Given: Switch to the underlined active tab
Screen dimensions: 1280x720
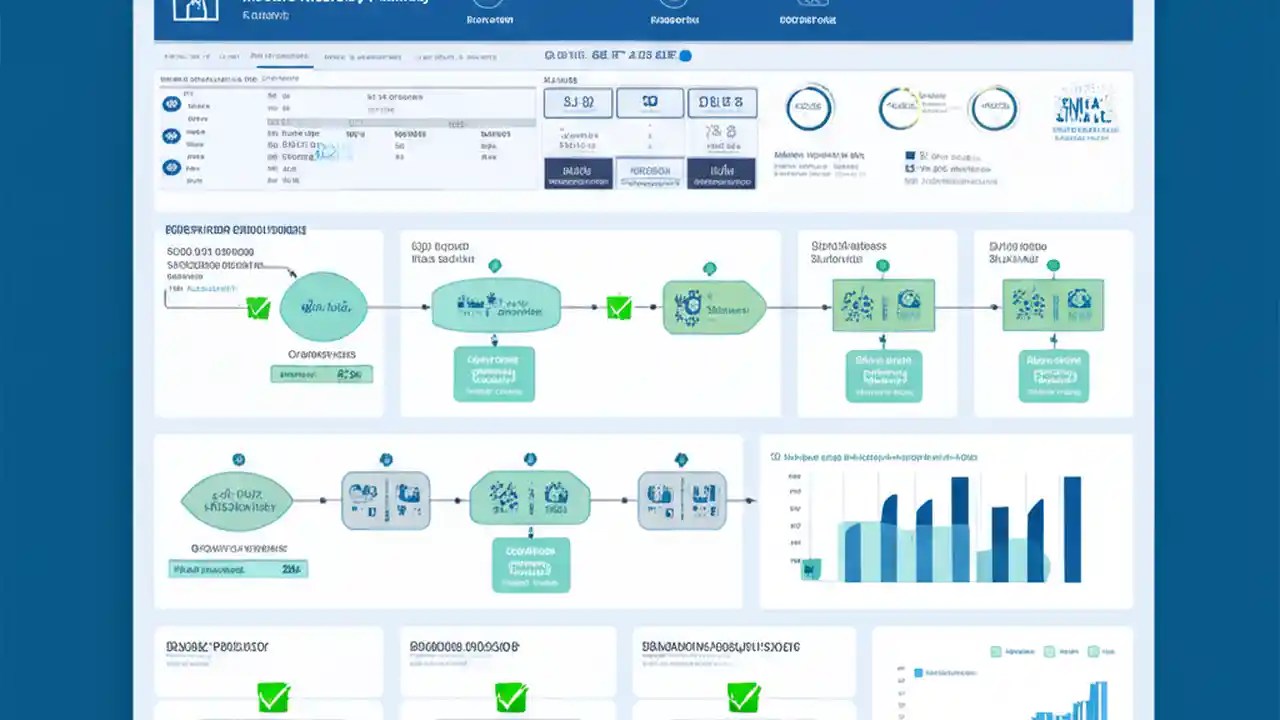Looking at the screenshot, I should click(x=281, y=57).
